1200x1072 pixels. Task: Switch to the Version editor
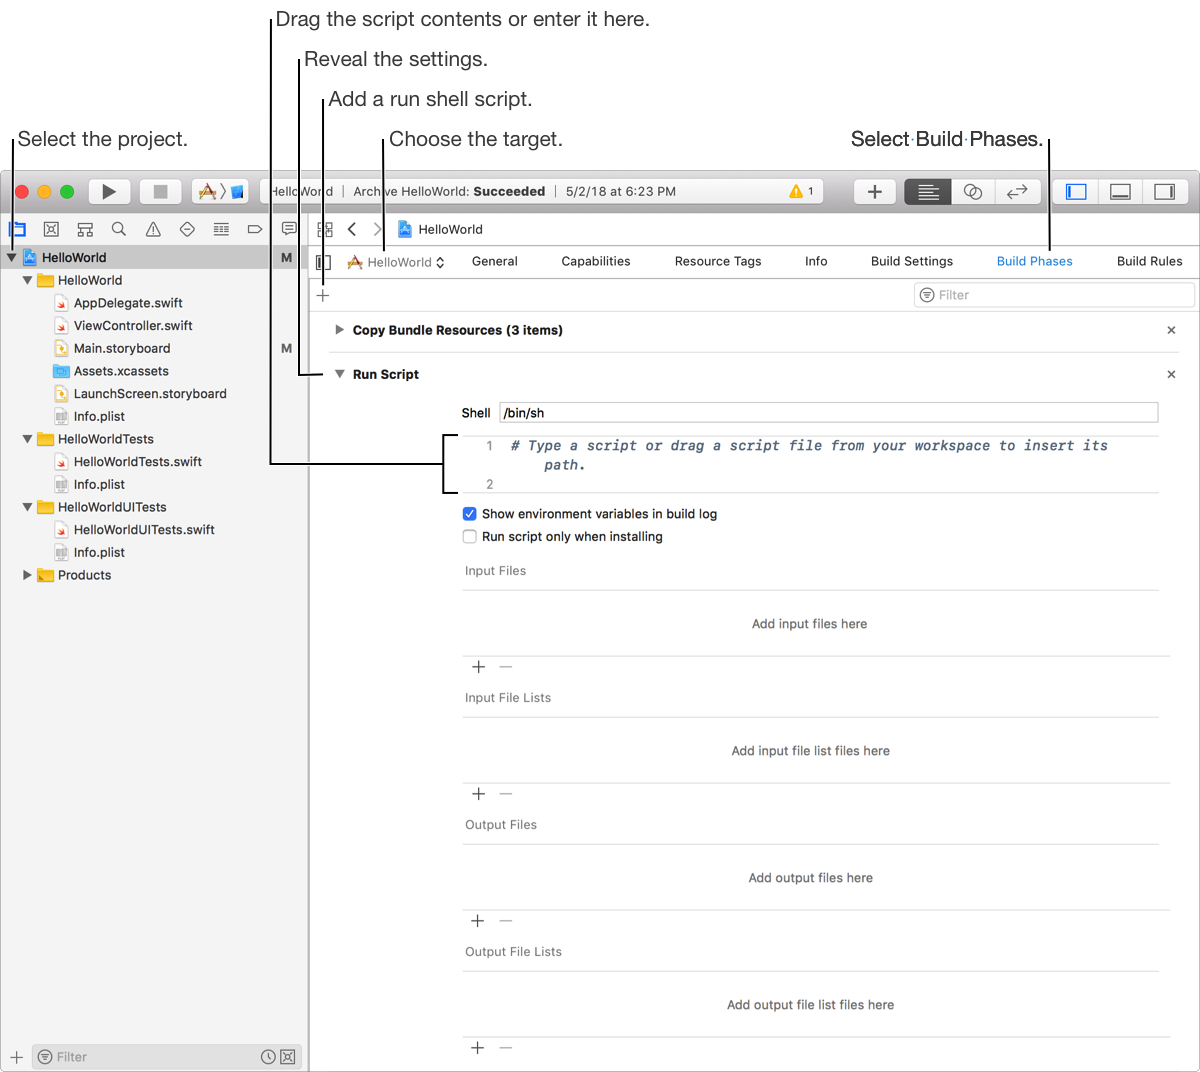click(1017, 191)
